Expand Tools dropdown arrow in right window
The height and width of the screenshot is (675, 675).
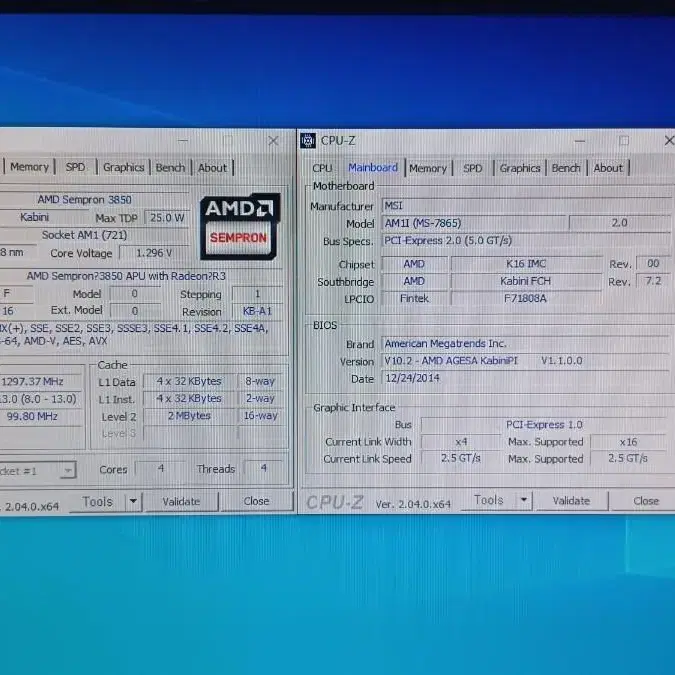pos(524,500)
